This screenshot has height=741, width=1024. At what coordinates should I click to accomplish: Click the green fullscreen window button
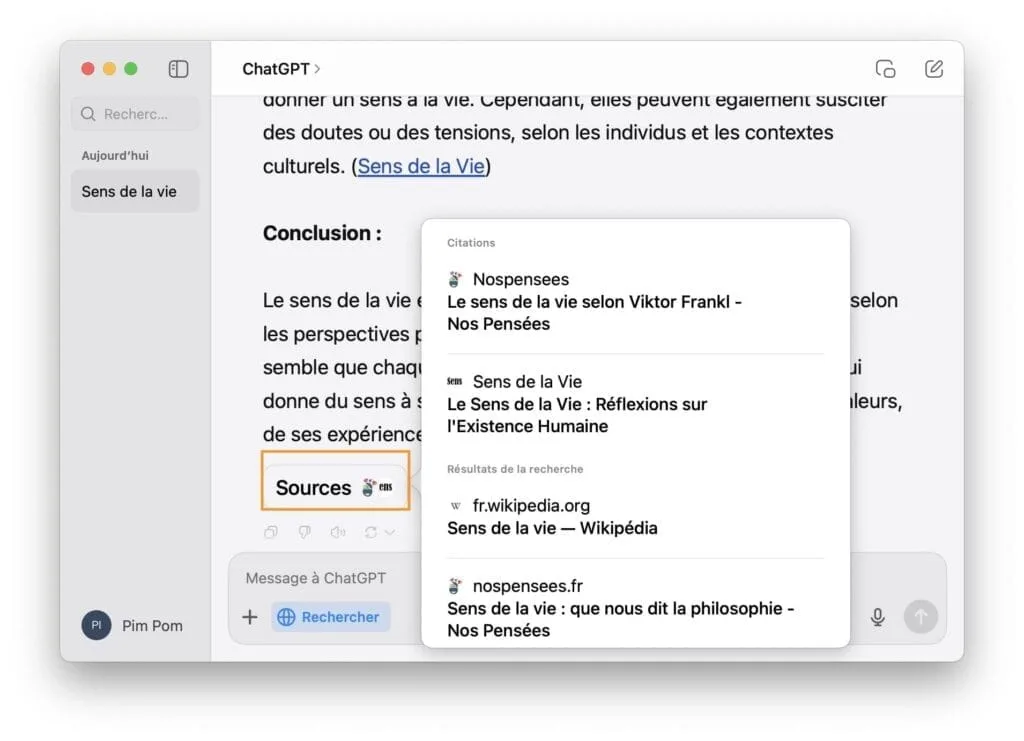click(131, 69)
